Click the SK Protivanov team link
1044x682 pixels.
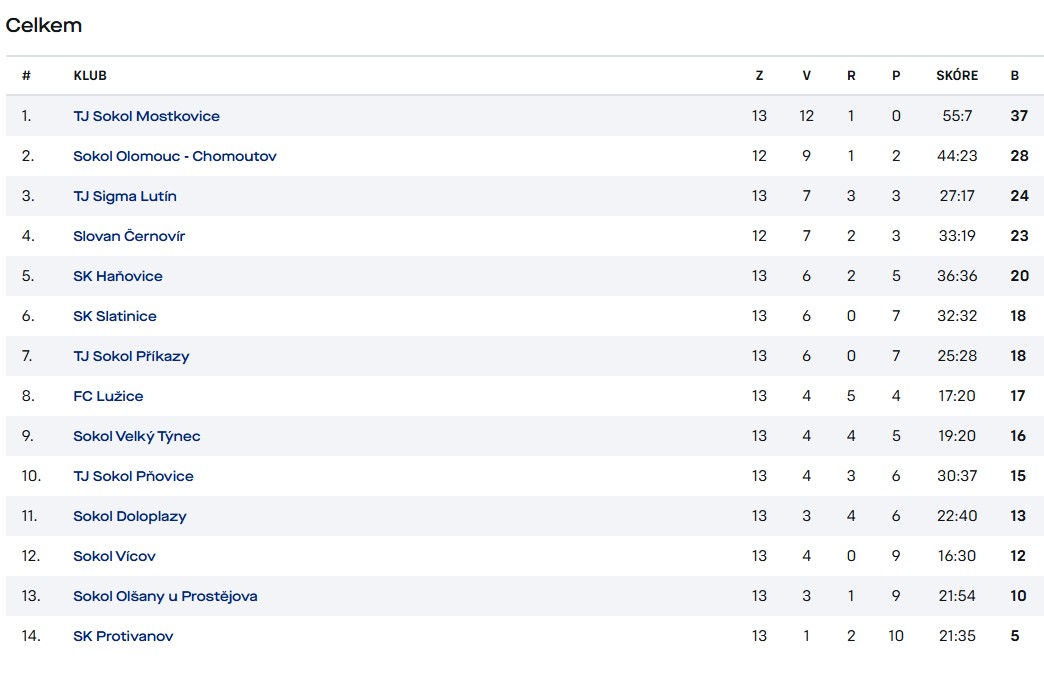click(123, 636)
